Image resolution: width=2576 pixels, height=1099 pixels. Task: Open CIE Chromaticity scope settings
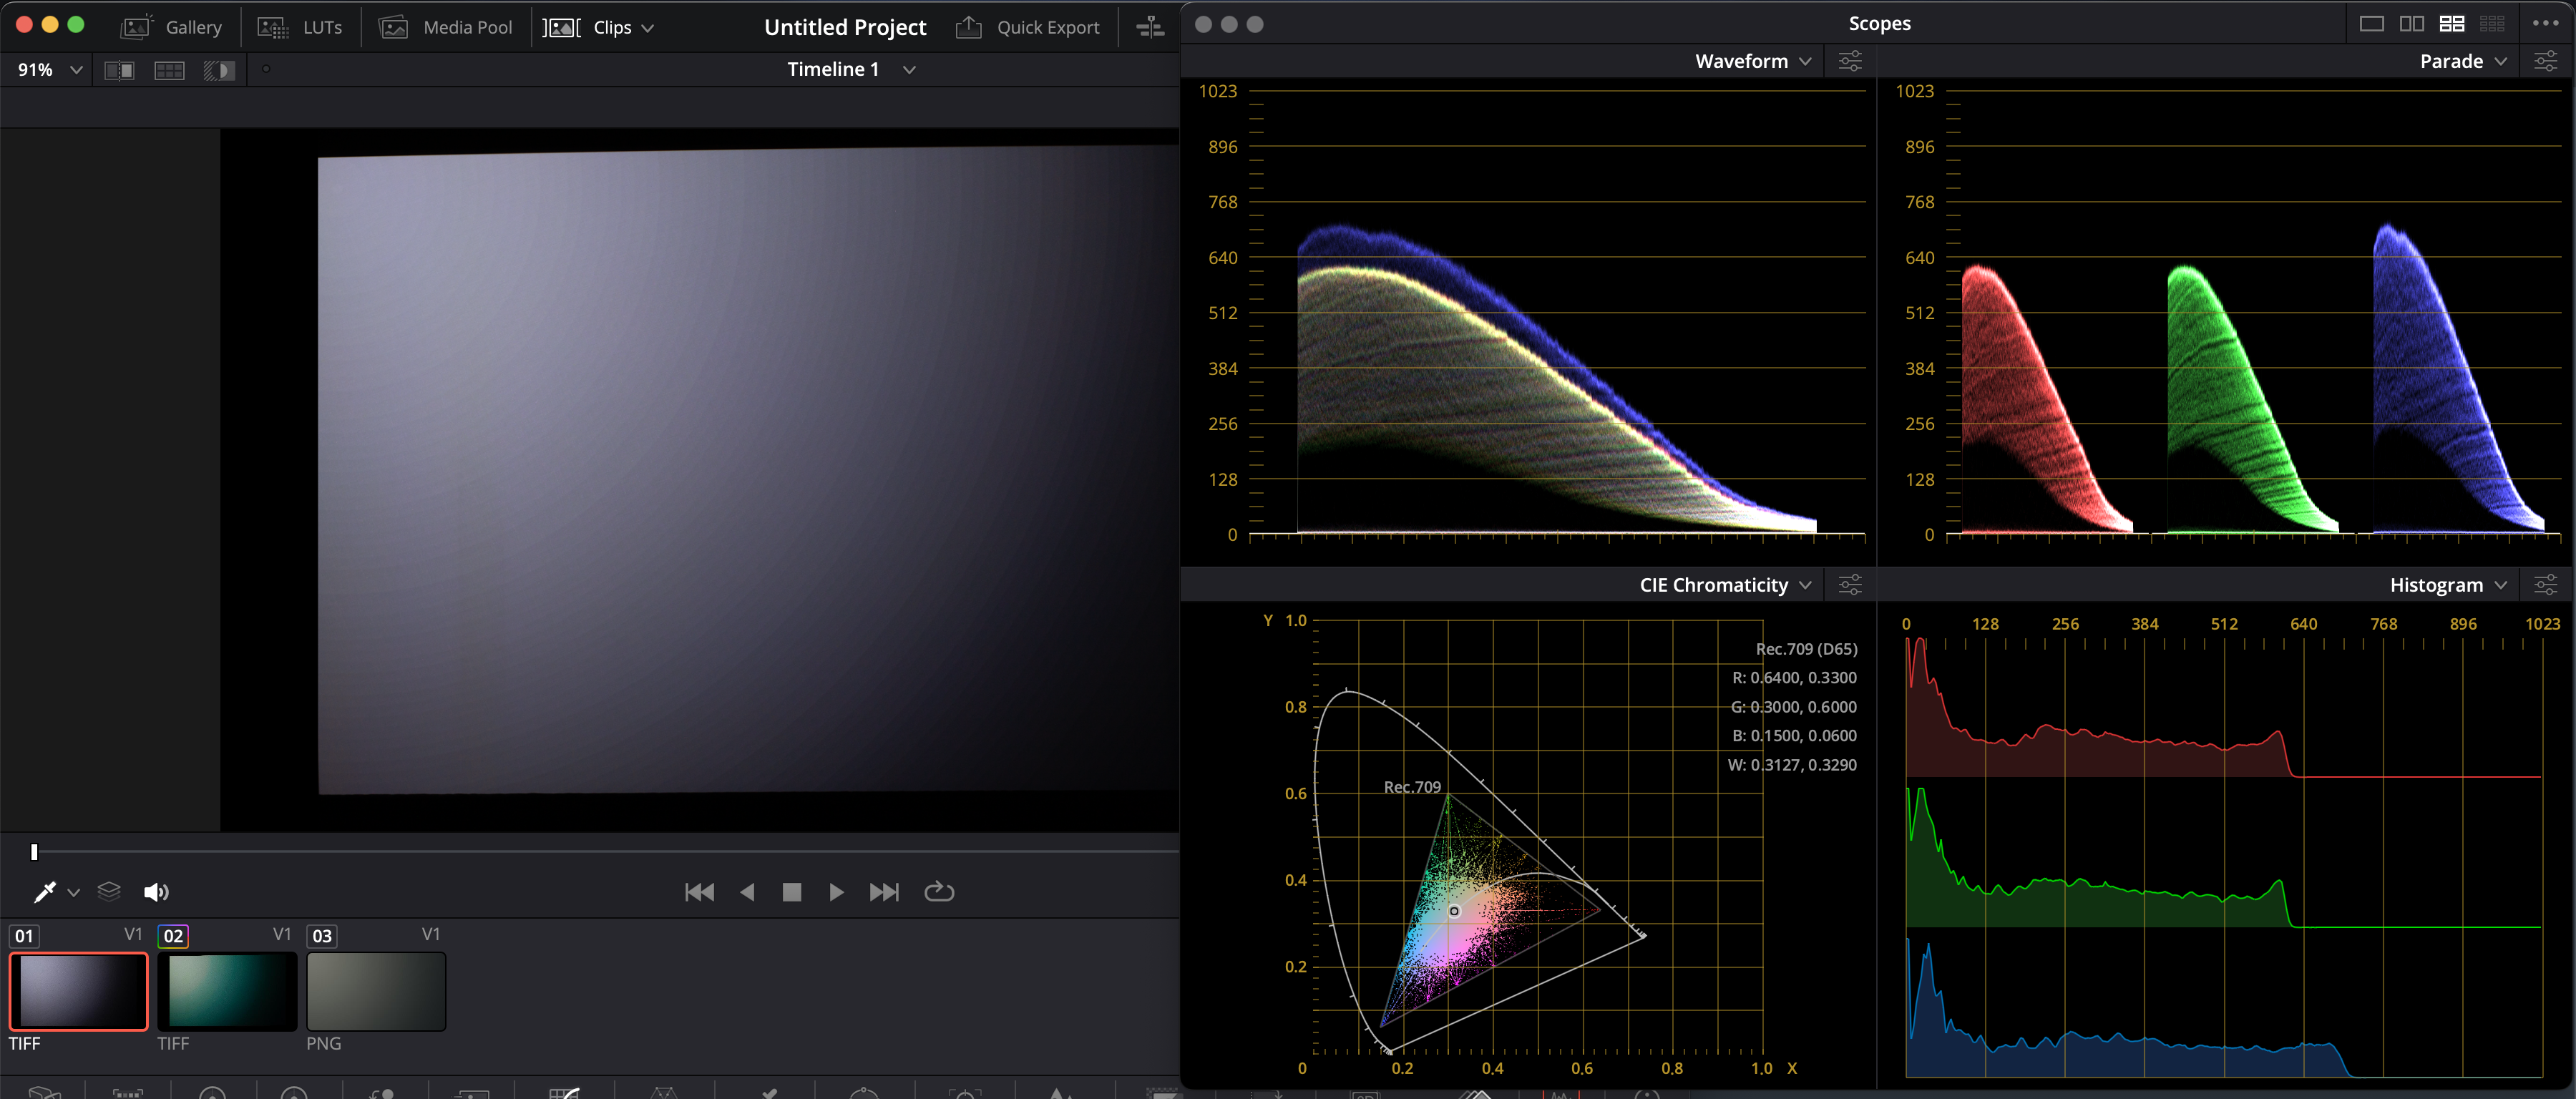coord(1849,585)
